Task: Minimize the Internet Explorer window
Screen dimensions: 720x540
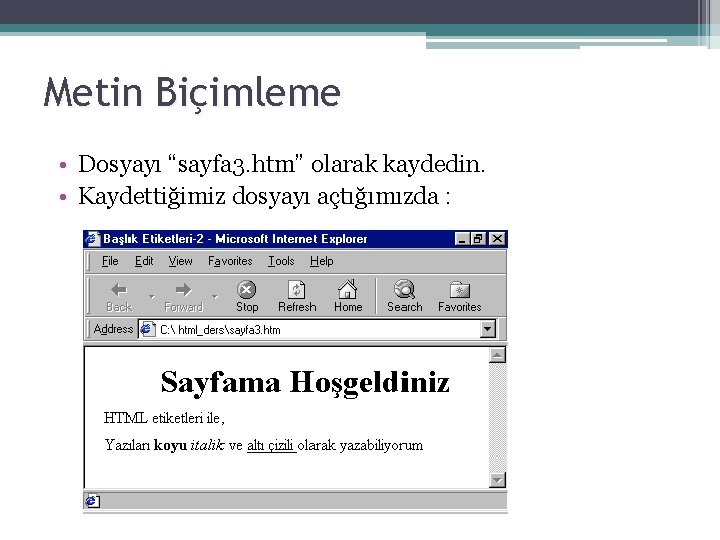Action: tap(462, 239)
